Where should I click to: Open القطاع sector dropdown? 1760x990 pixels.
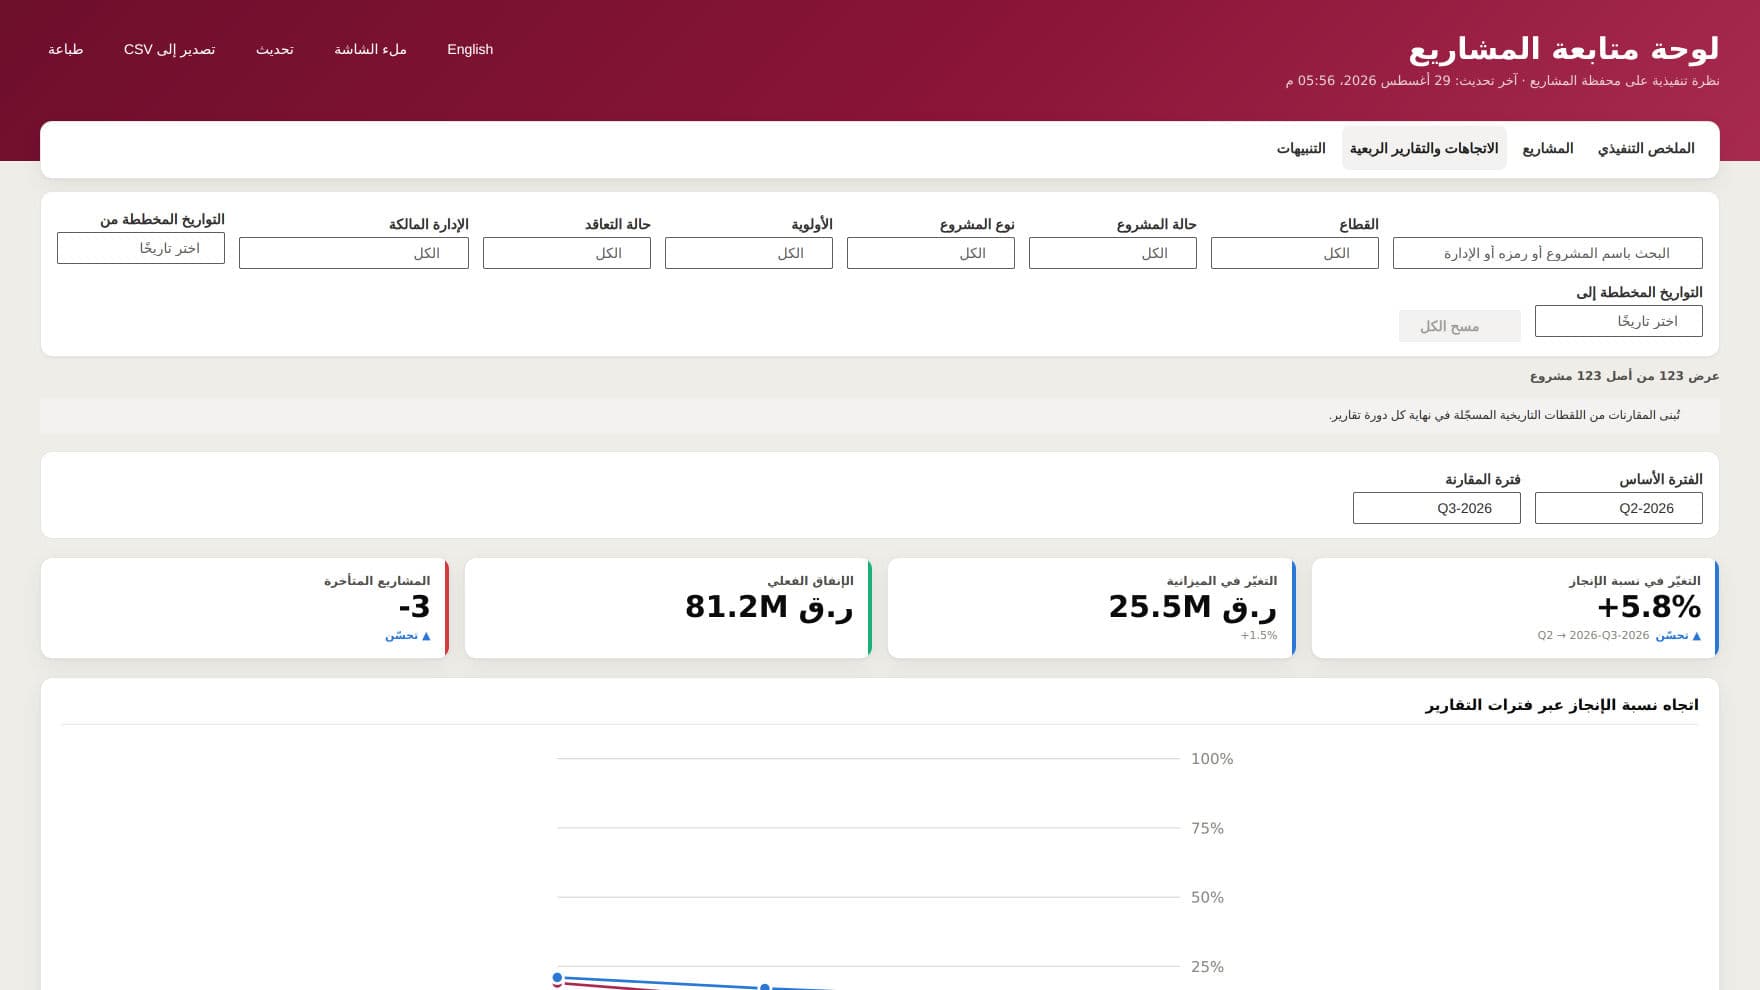(1294, 253)
